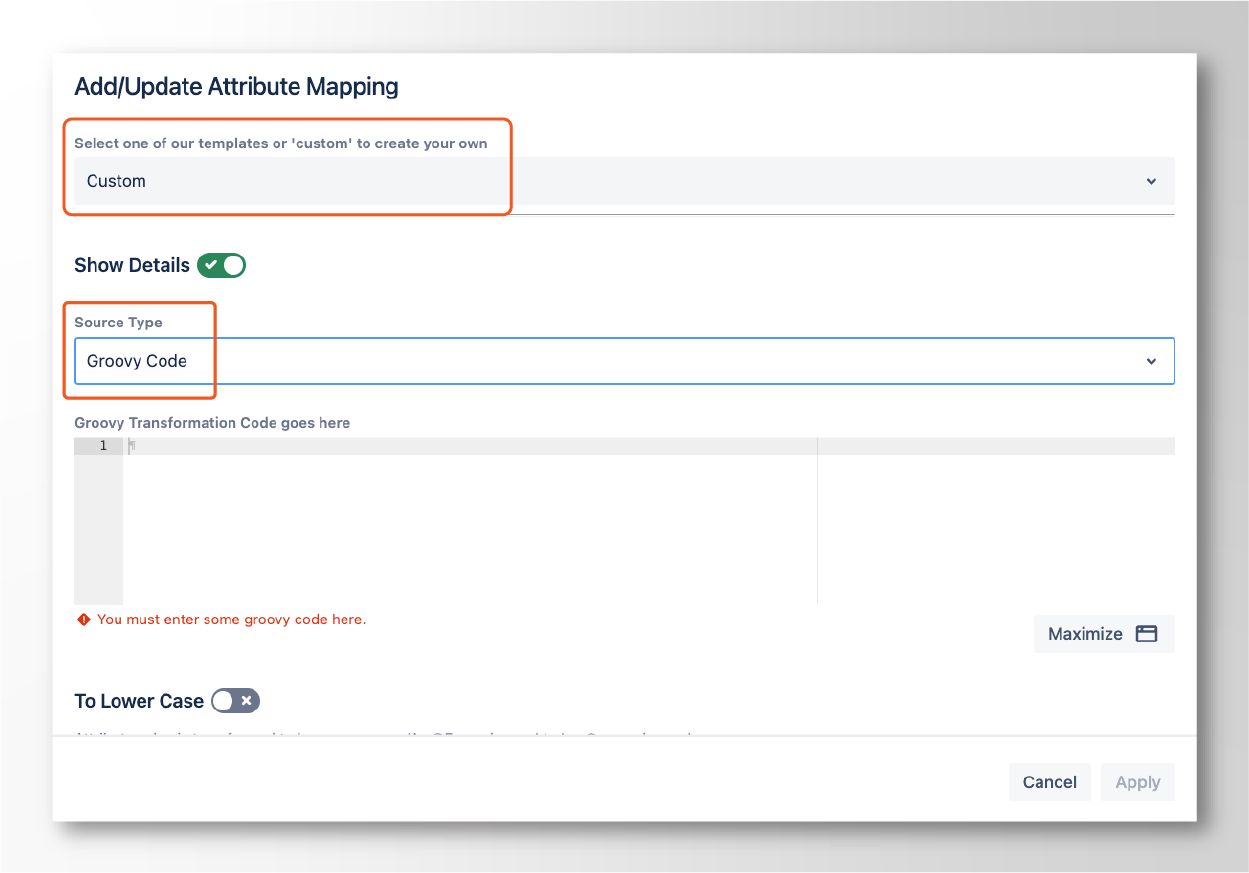Open the template selection dropdown showing Custom
Viewport: 1249px width, 873px height.
pyautogui.click(x=624, y=181)
